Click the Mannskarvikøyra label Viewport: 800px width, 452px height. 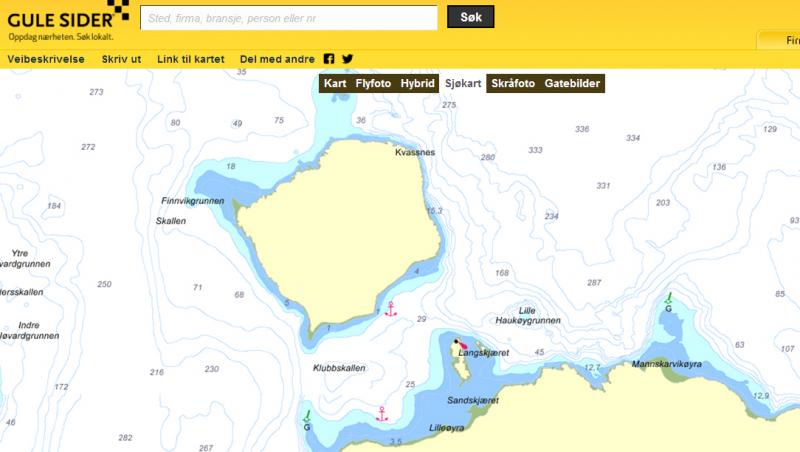tap(667, 364)
